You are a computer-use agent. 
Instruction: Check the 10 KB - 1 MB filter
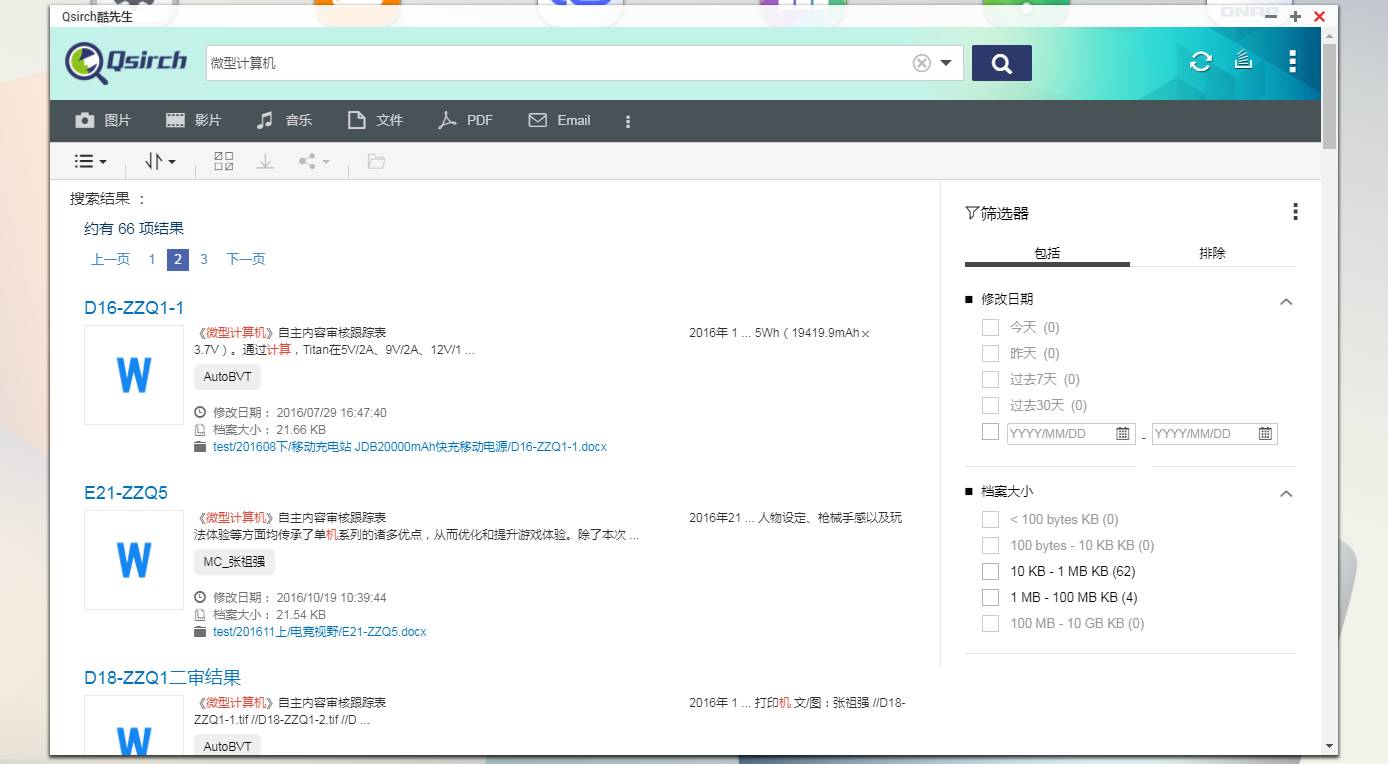(990, 571)
